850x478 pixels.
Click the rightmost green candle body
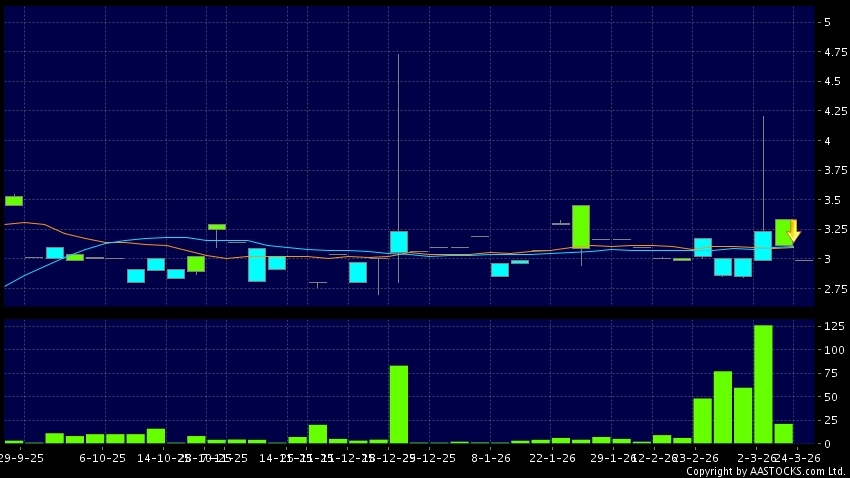point(783,232)
